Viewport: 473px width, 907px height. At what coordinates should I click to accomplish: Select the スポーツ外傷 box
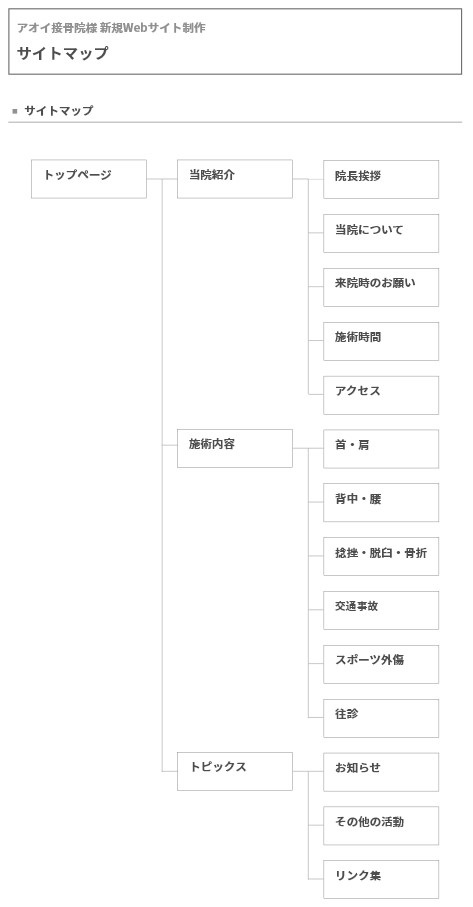pos(380,664)
